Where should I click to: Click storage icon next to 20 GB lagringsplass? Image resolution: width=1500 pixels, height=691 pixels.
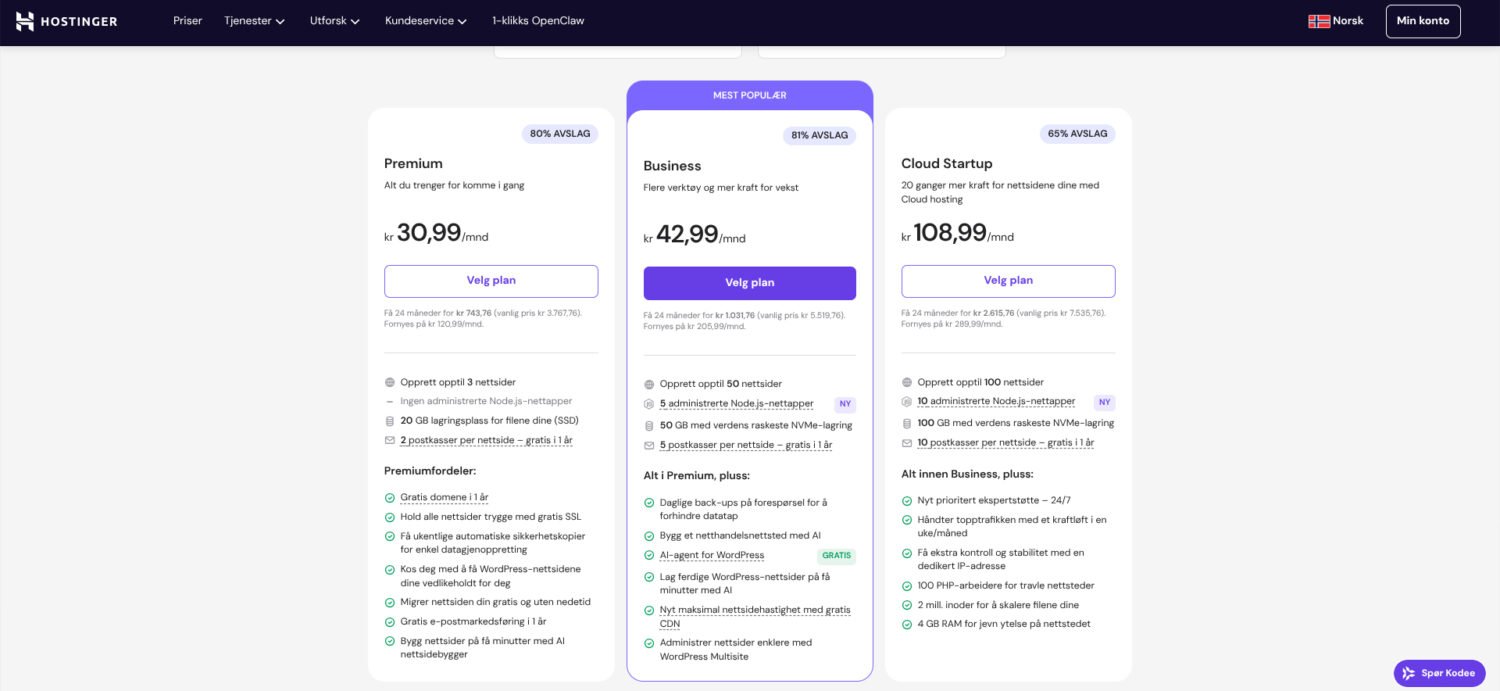(x=390, y=421)
